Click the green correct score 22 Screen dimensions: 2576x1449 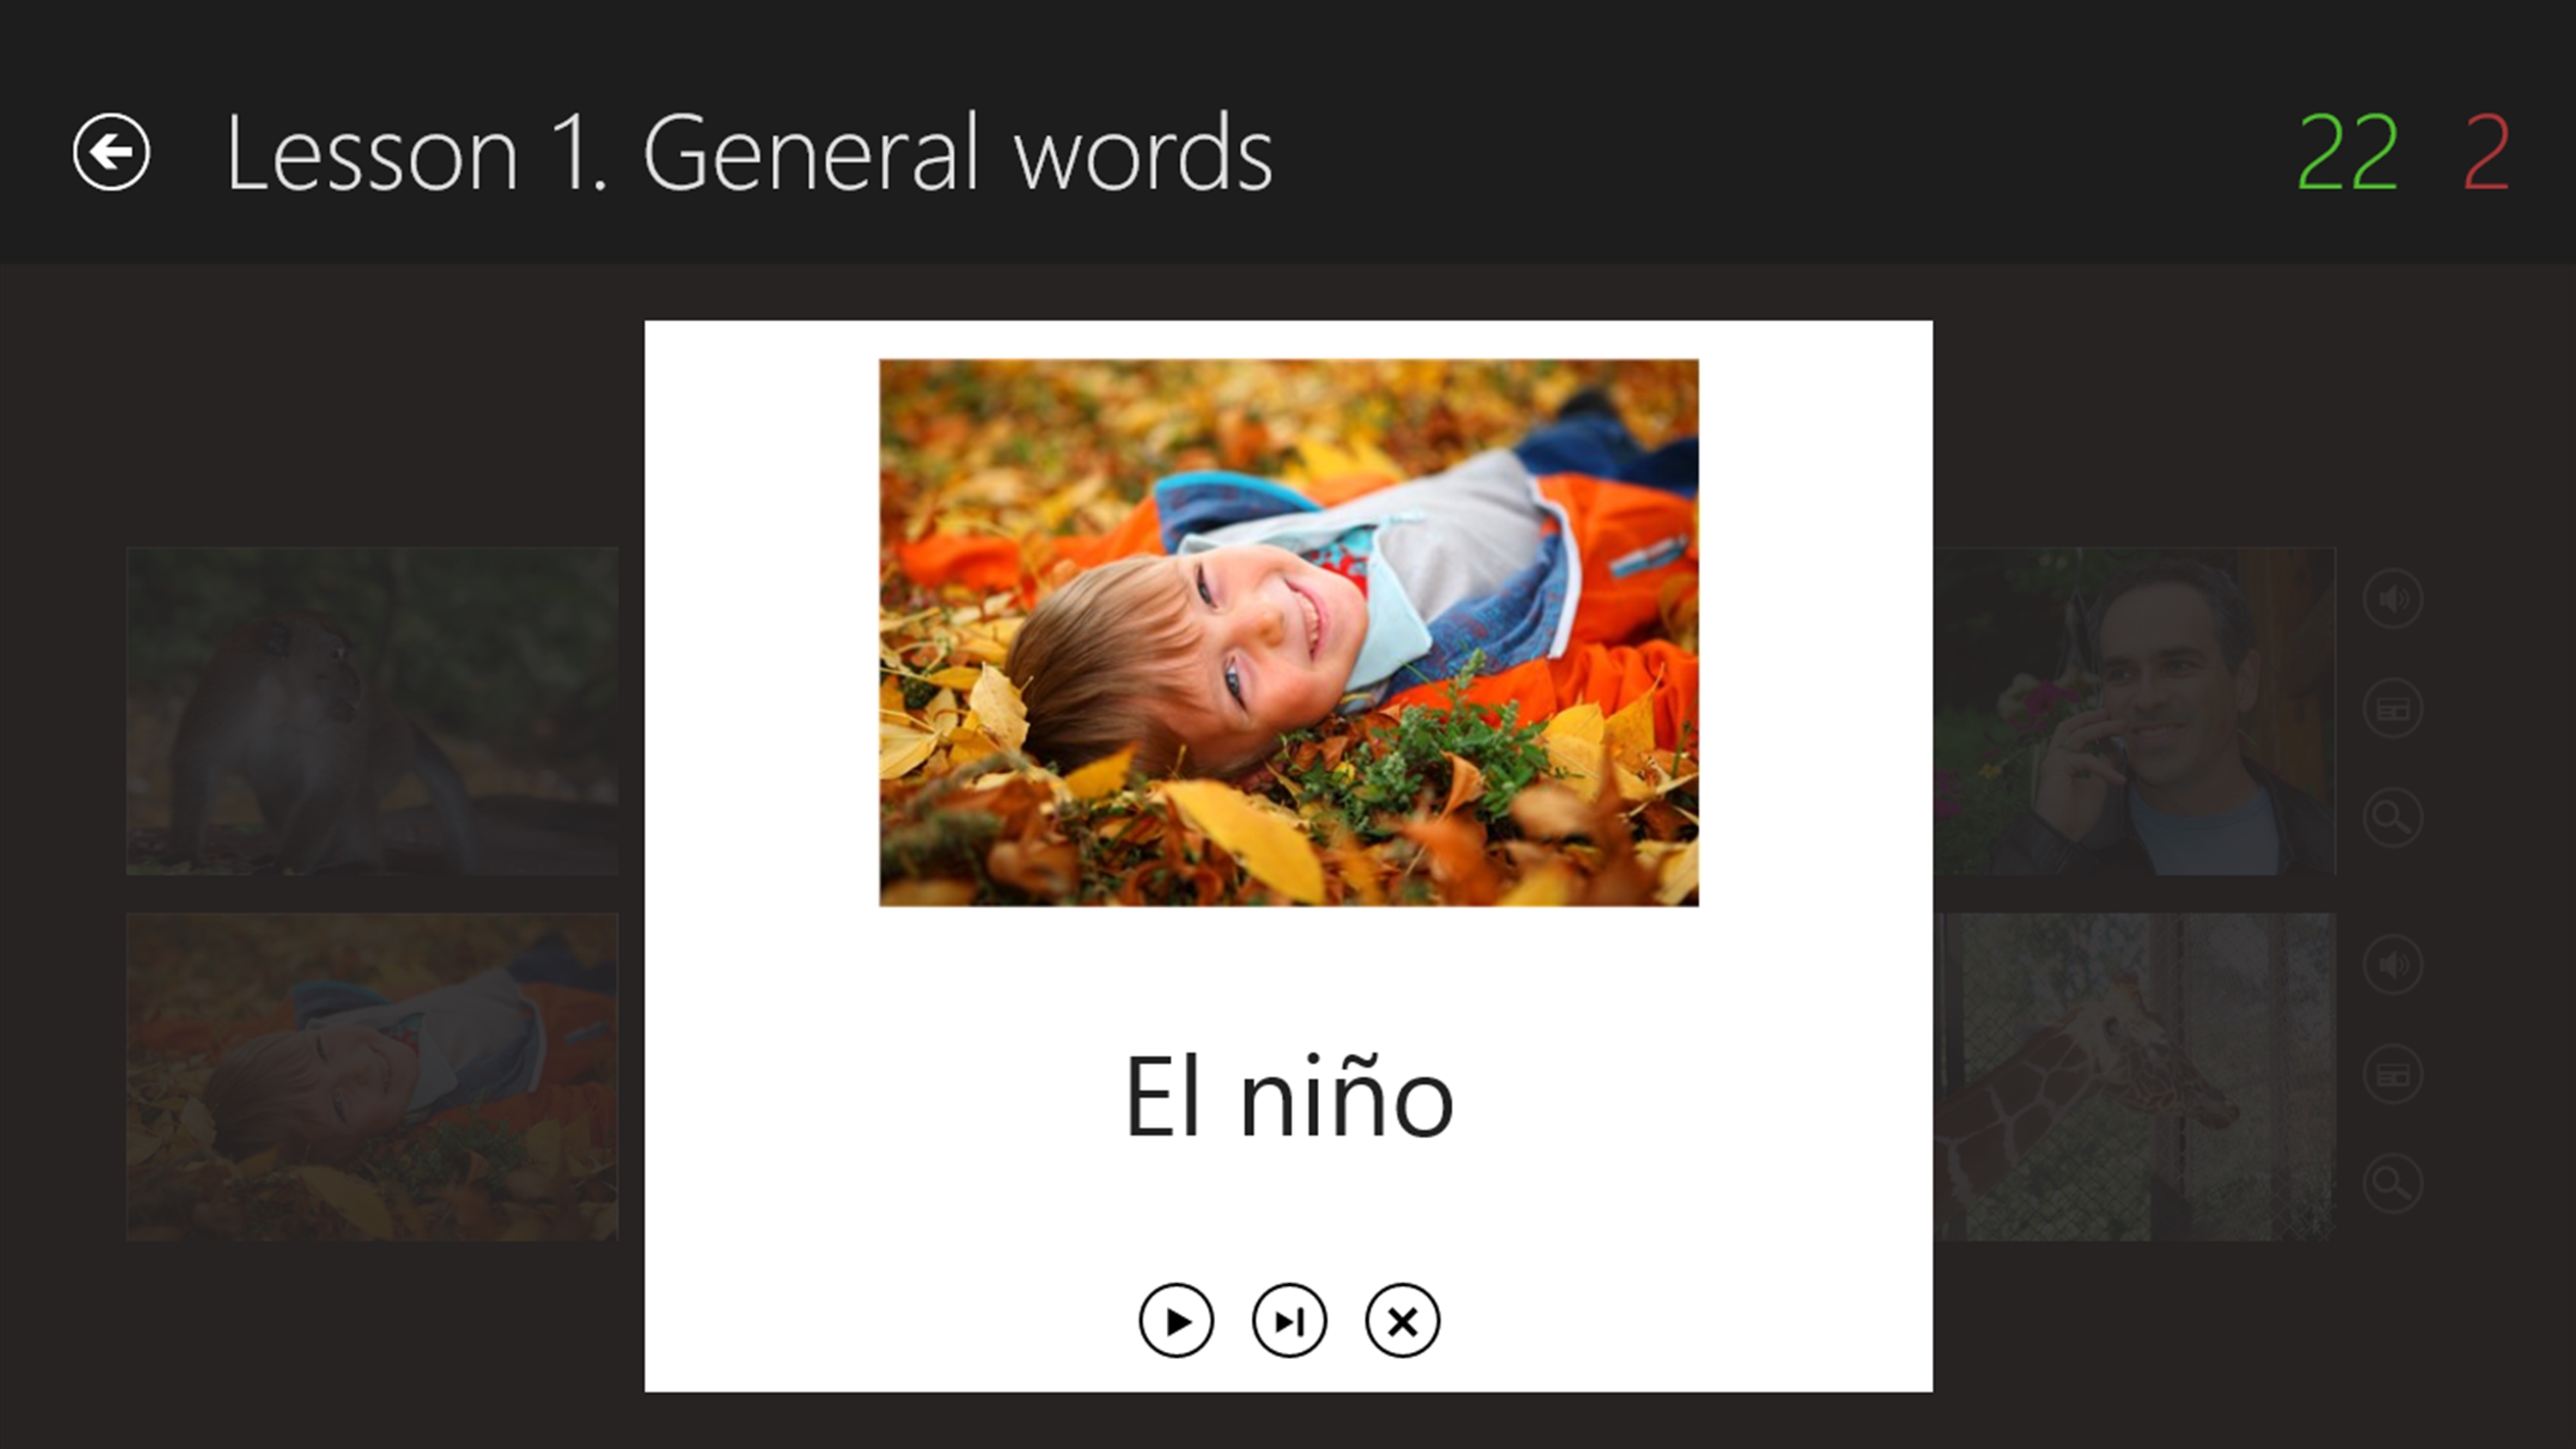point(2347,152)
